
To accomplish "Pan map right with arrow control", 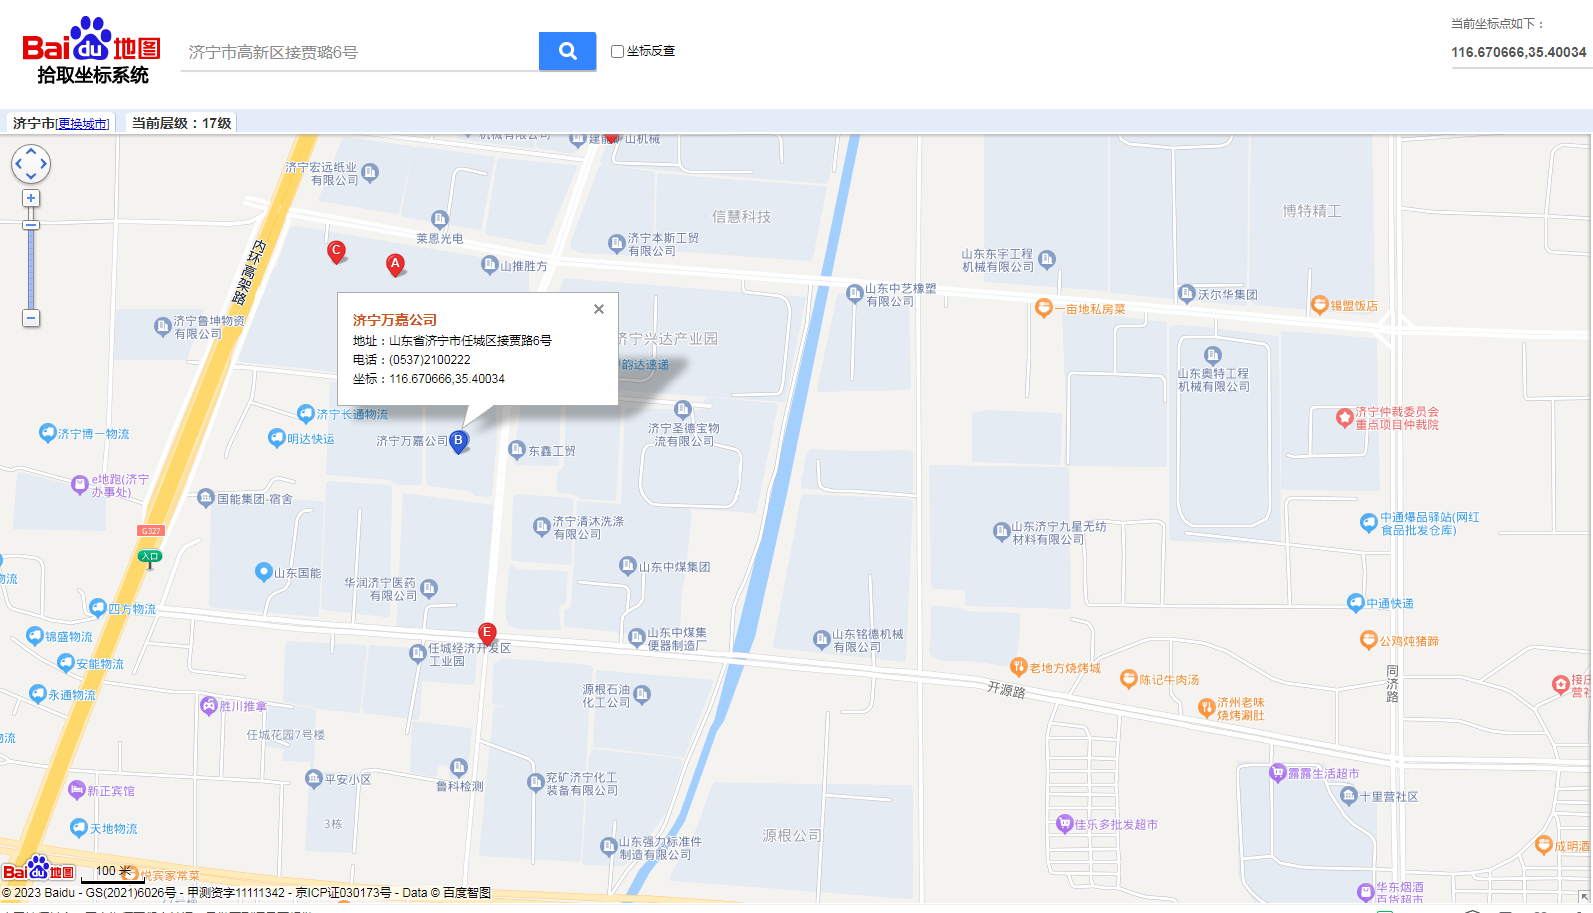I will pos(44,164).
